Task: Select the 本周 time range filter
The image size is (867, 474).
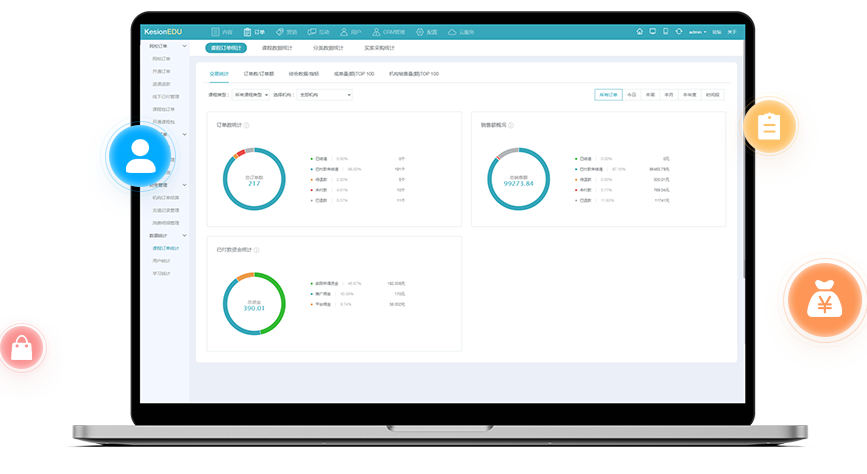Action: (650, 94)
